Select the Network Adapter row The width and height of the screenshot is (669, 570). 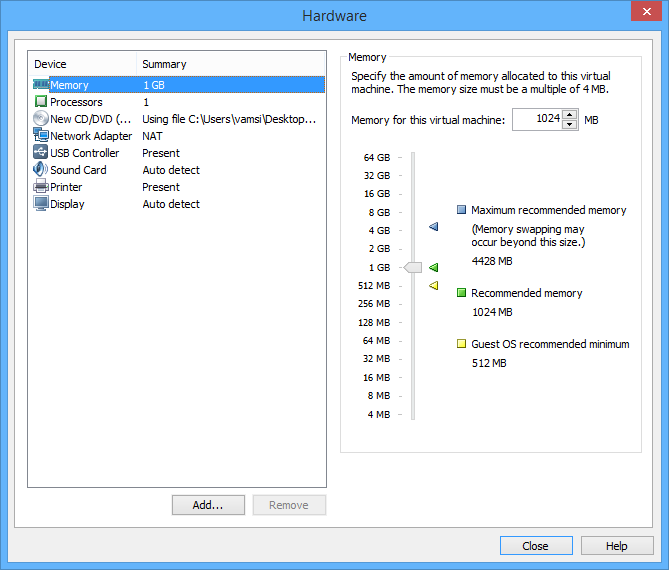[177, 136]
